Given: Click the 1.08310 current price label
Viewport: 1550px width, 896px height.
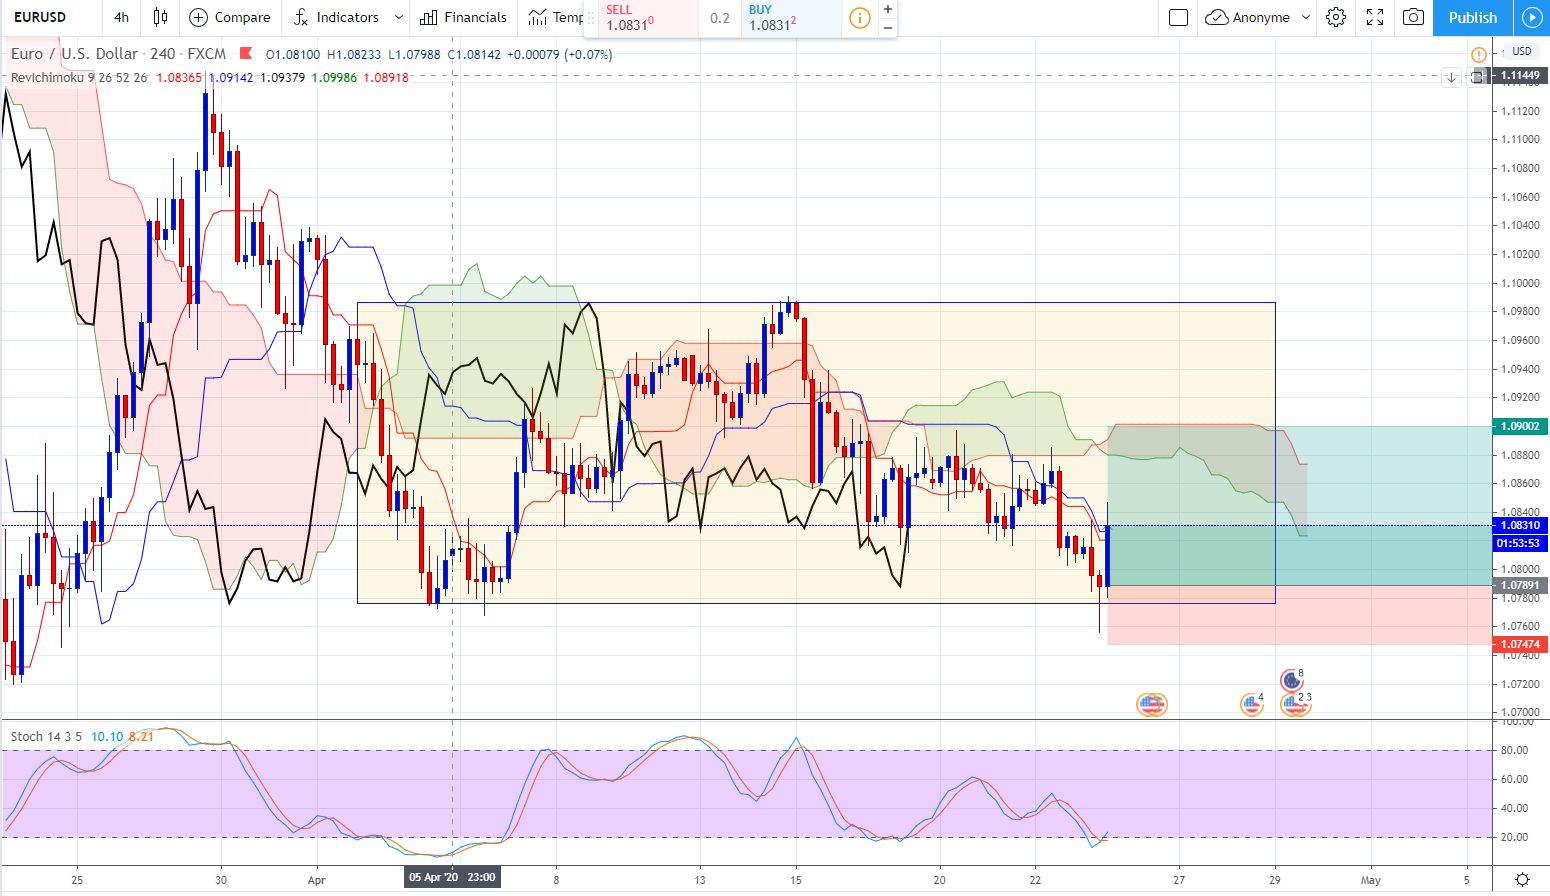Looking at the screenshot, I should [1520, 525].
